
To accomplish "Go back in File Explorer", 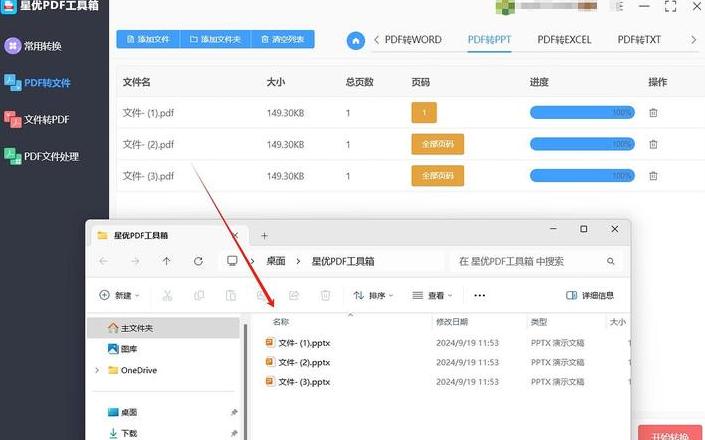I will [104, 261].
